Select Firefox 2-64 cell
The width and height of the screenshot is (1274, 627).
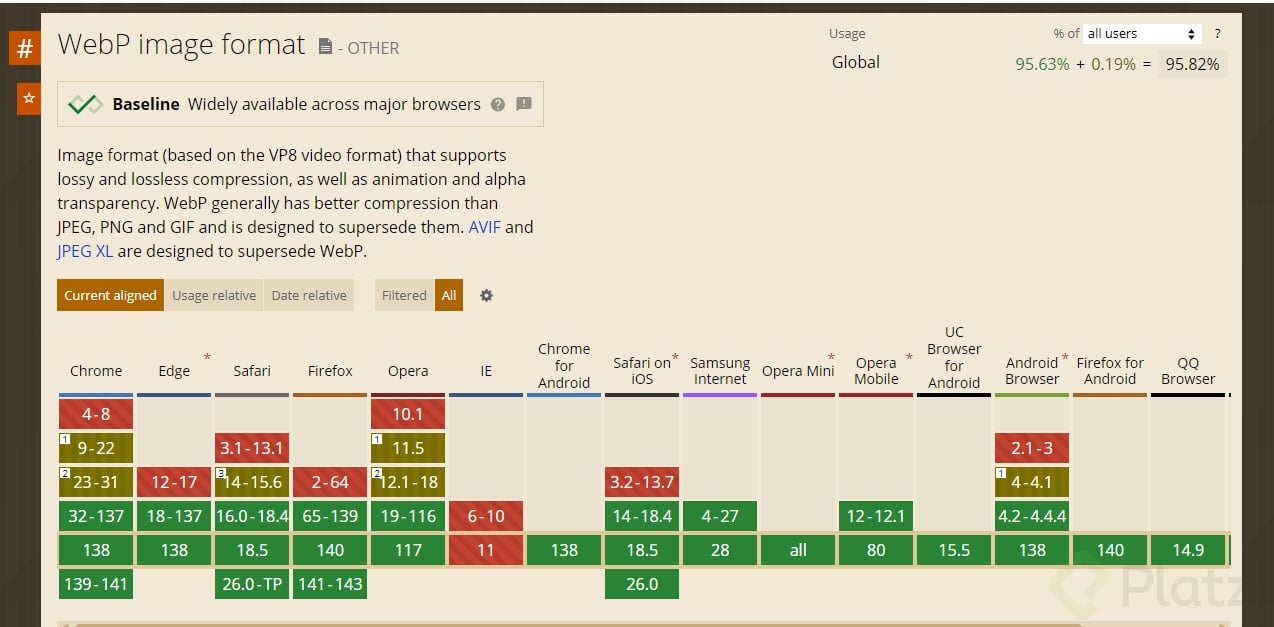[x=330, y=482]
